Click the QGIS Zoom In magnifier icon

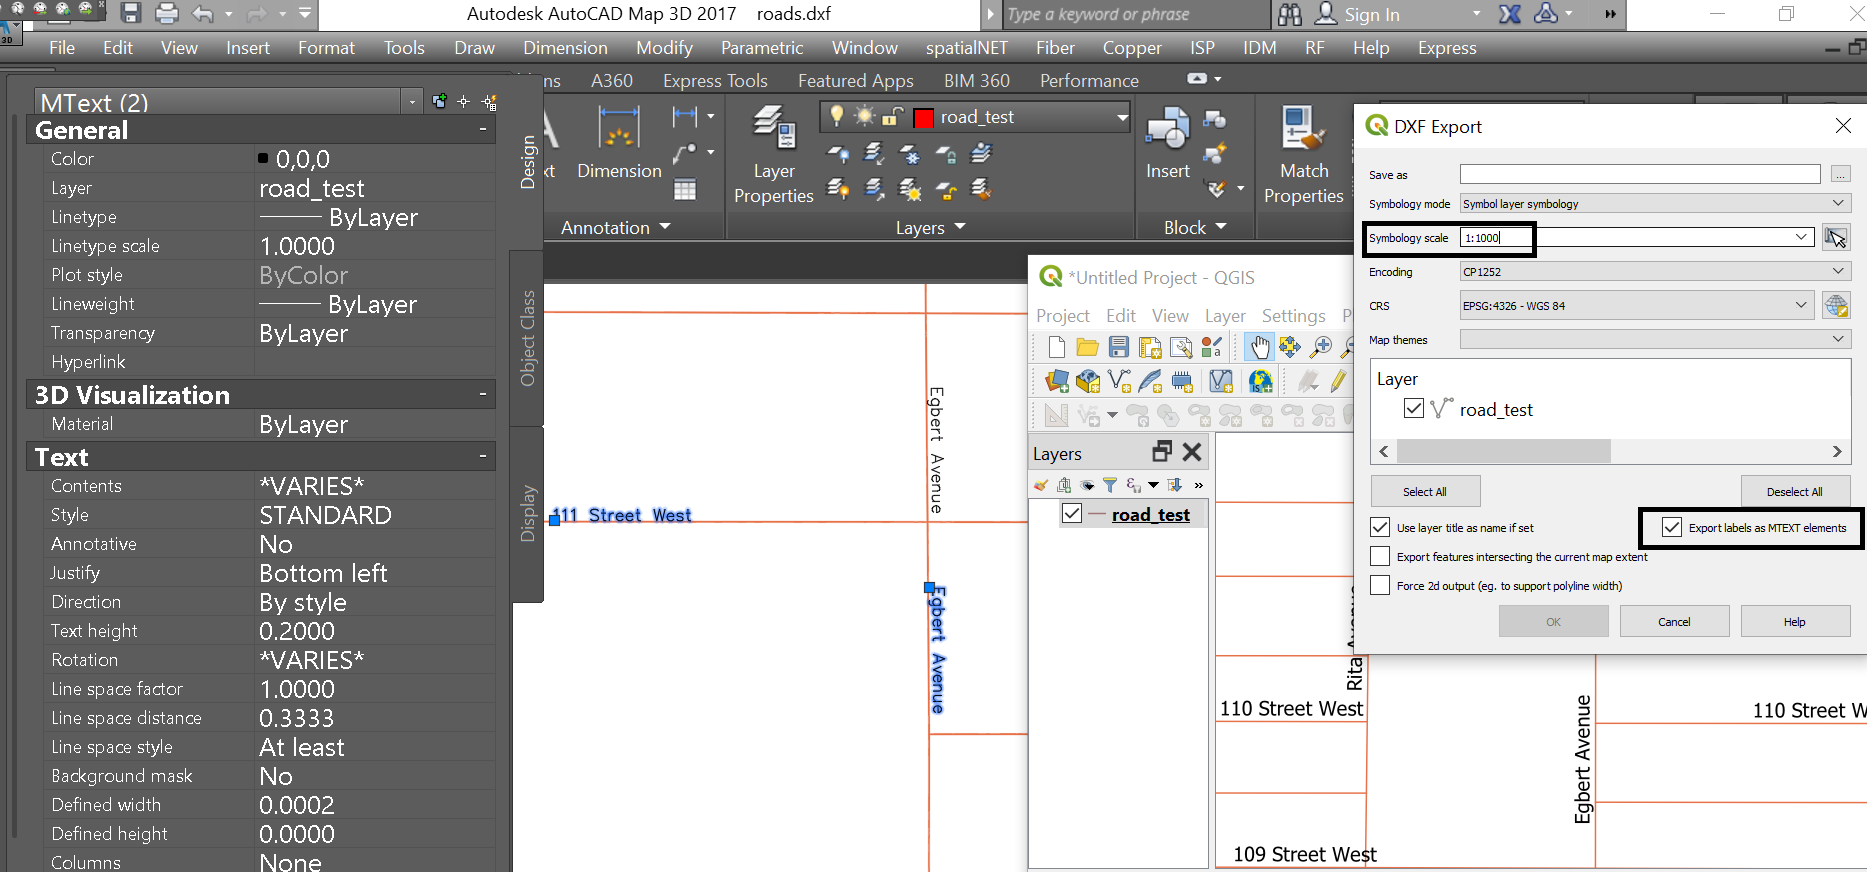1321,347
